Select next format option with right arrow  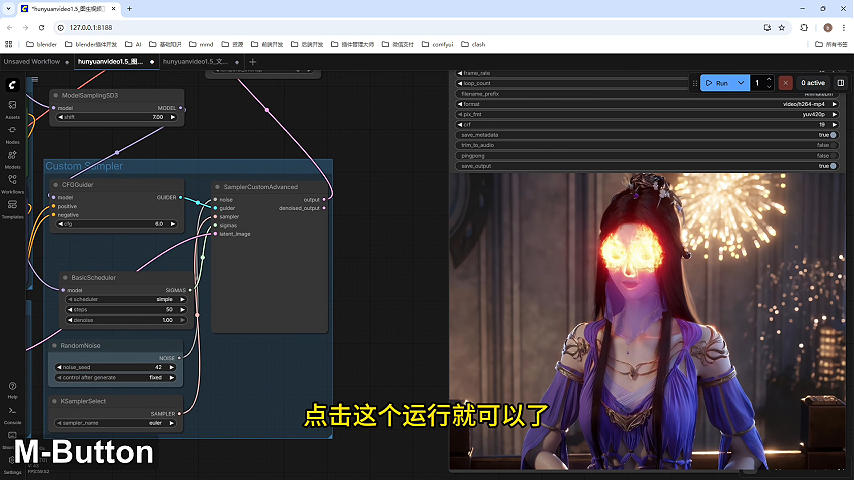click(834, 104)
